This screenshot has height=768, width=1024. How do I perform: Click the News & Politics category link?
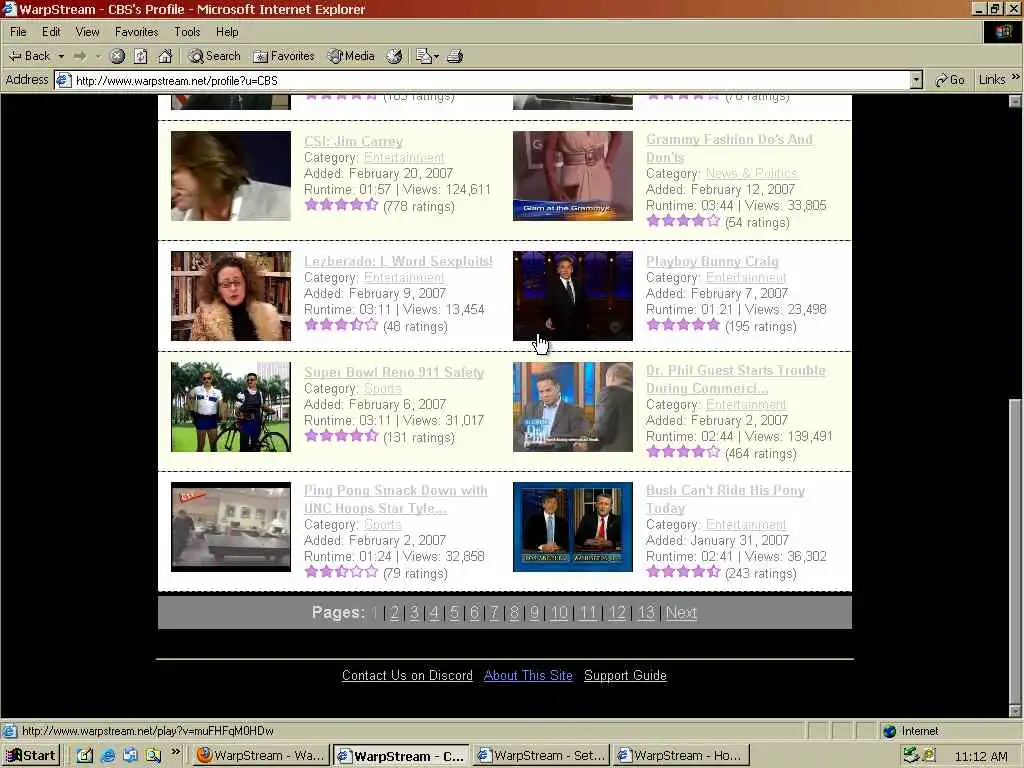[x=751, y=173]
